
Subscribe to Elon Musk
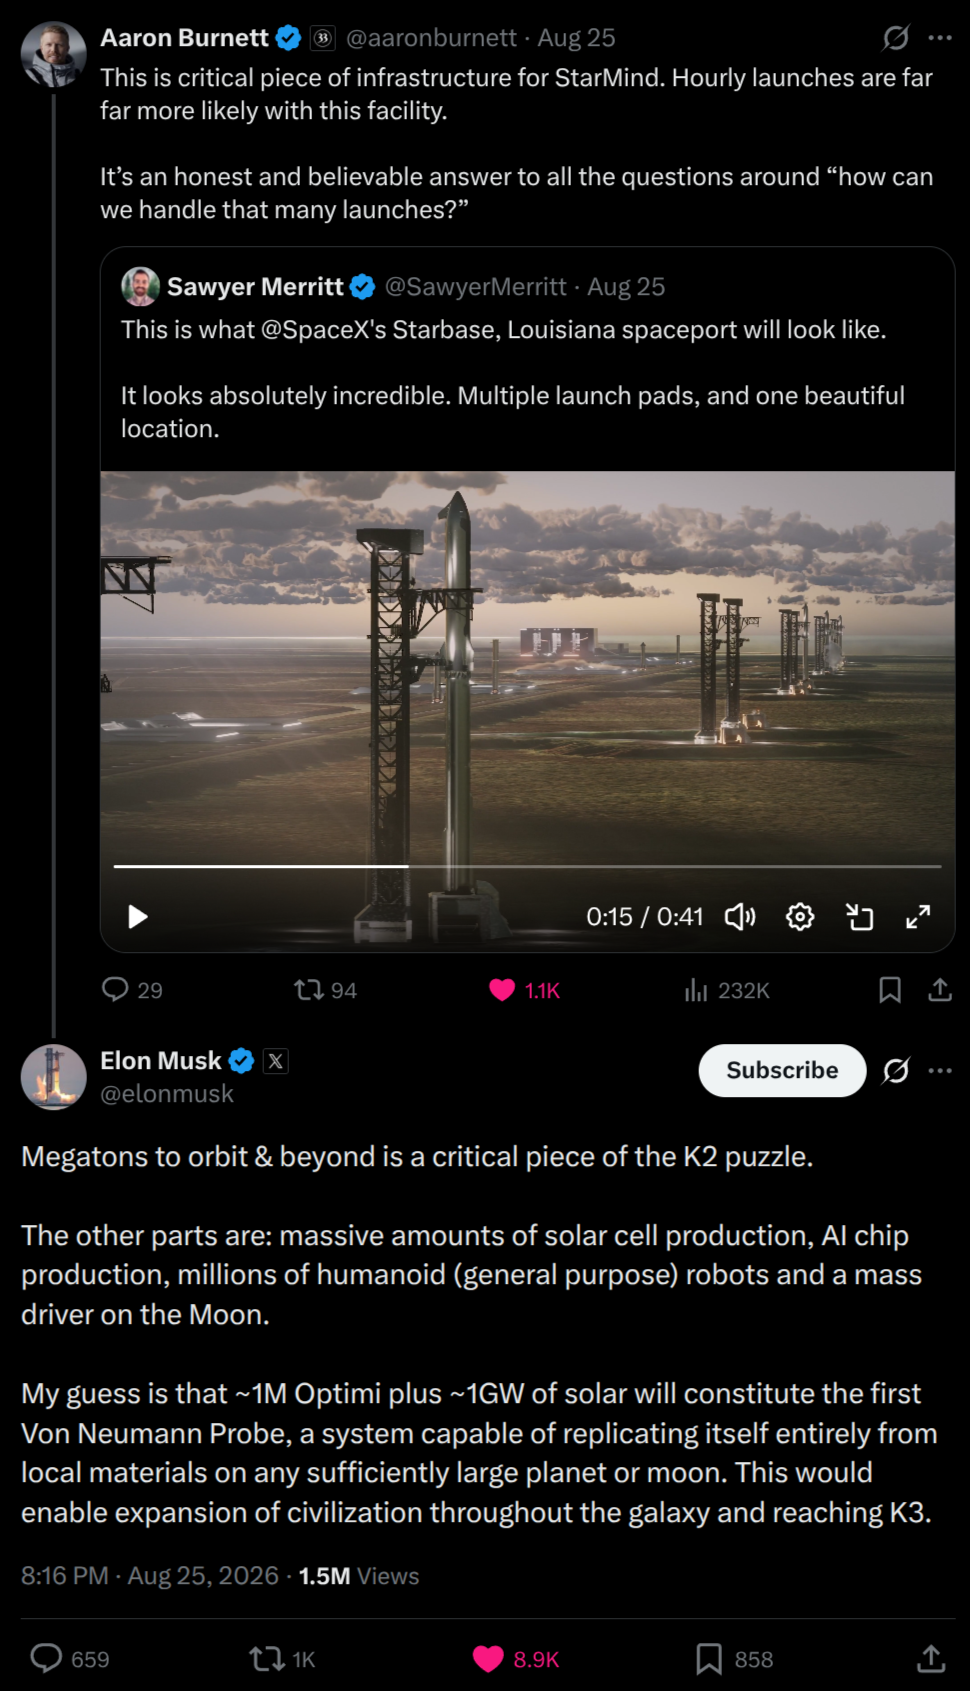pos(782,1070)
